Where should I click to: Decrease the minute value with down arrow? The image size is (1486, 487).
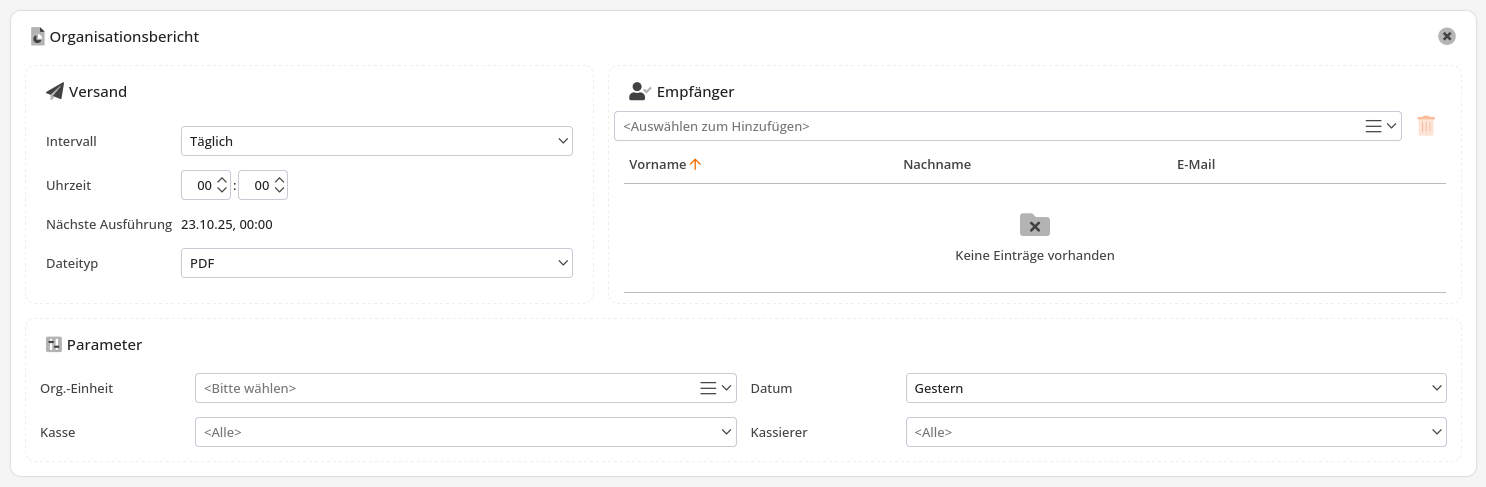279,191
